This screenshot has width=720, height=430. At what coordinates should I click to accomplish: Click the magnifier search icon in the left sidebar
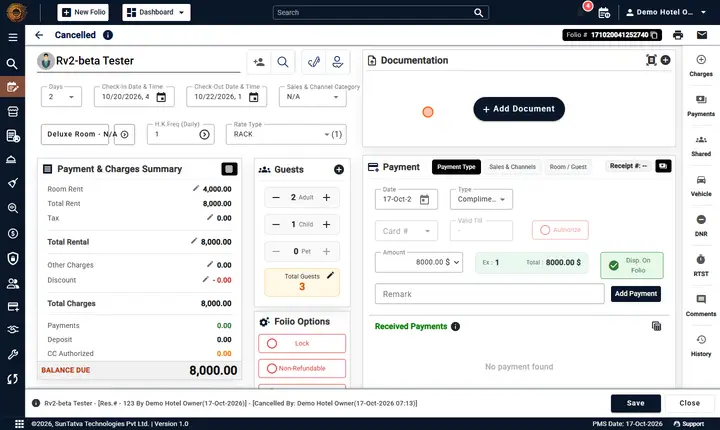(x=12, y=64)
